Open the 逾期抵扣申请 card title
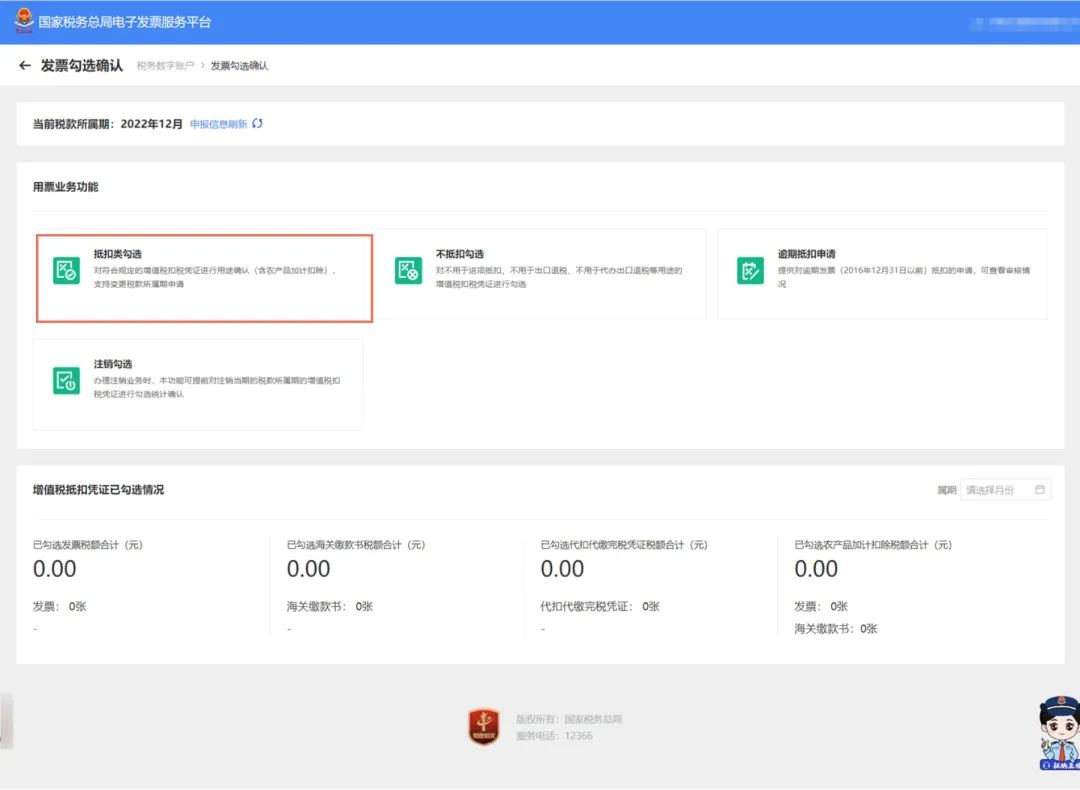The height and width of the screenshot is (790, 1080). (x=807, y=255)
